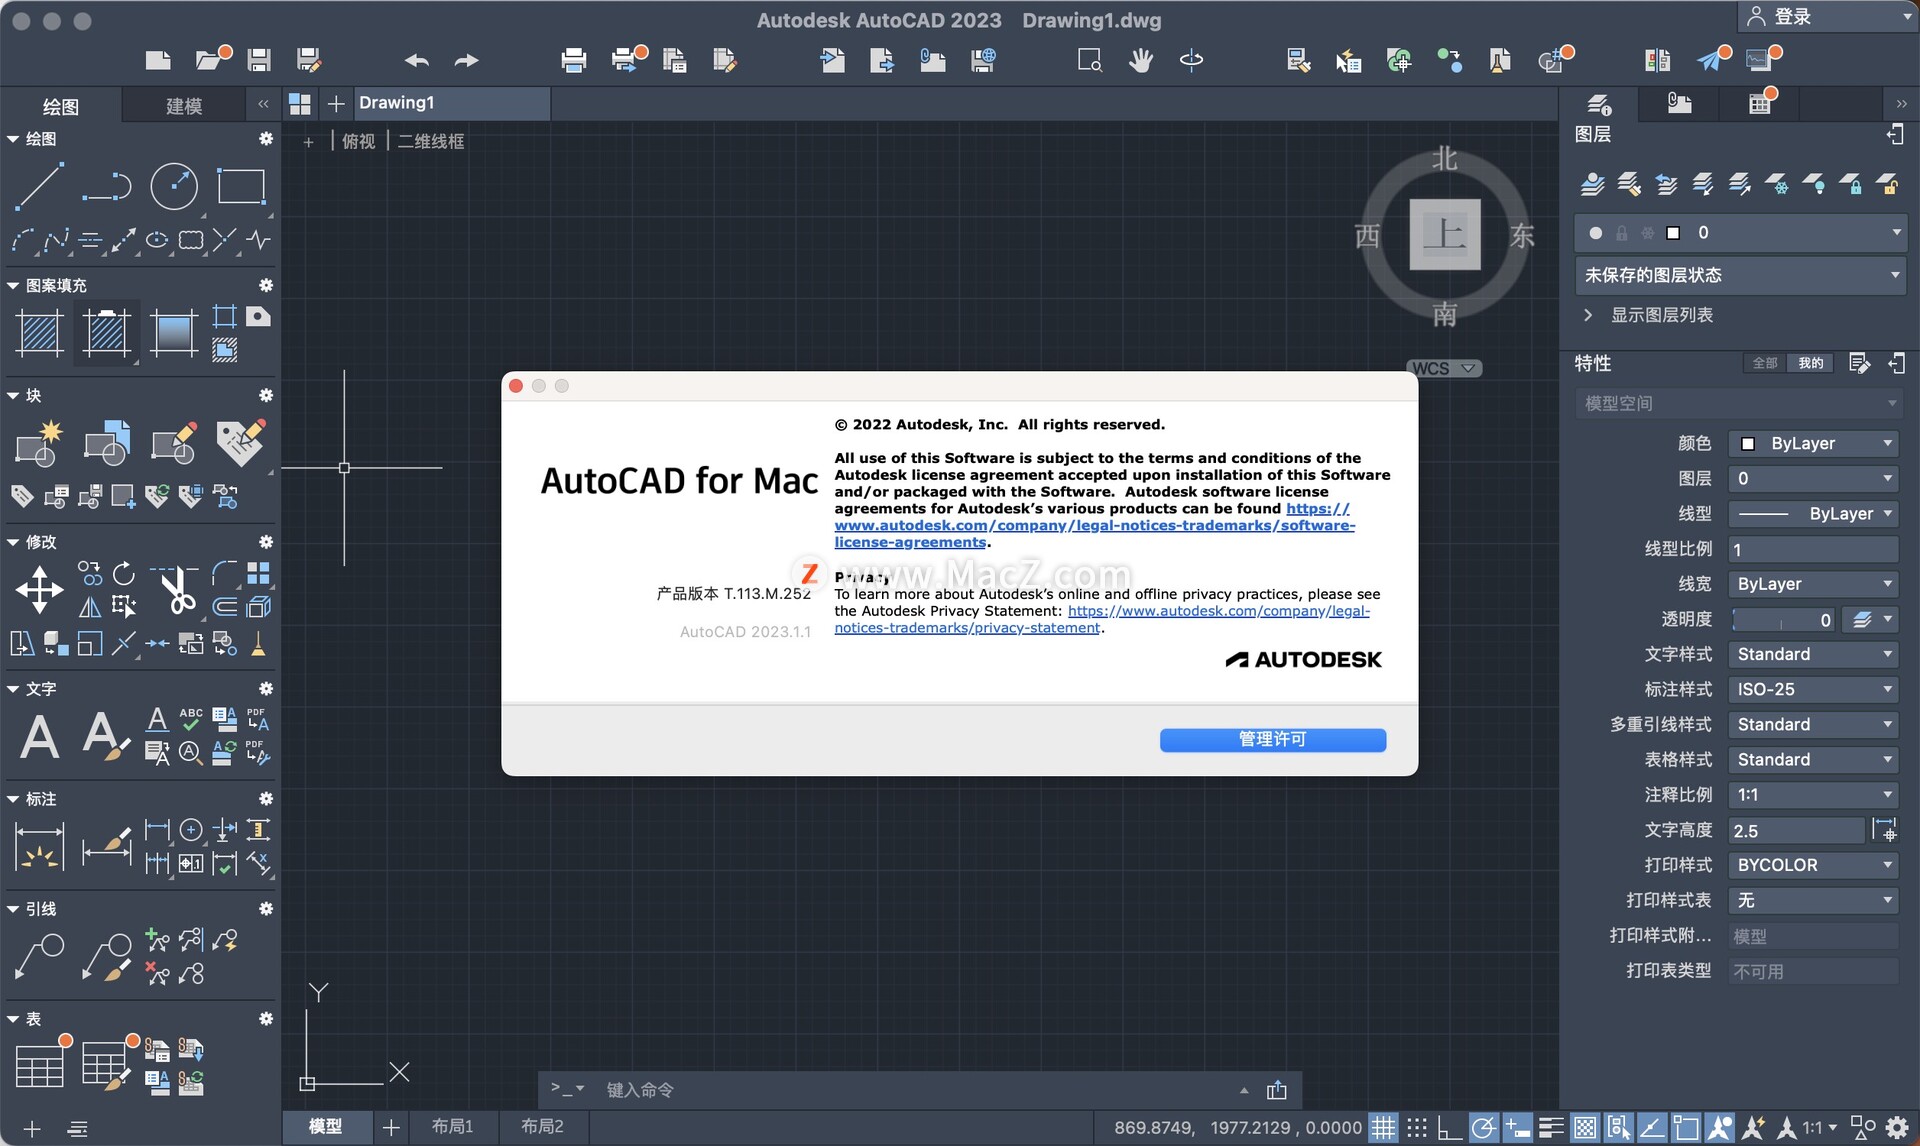This screenshot has width=1920, height=1146.
Task: Select the Circle tool in the 绘图 panel
Action: point(174,187)
